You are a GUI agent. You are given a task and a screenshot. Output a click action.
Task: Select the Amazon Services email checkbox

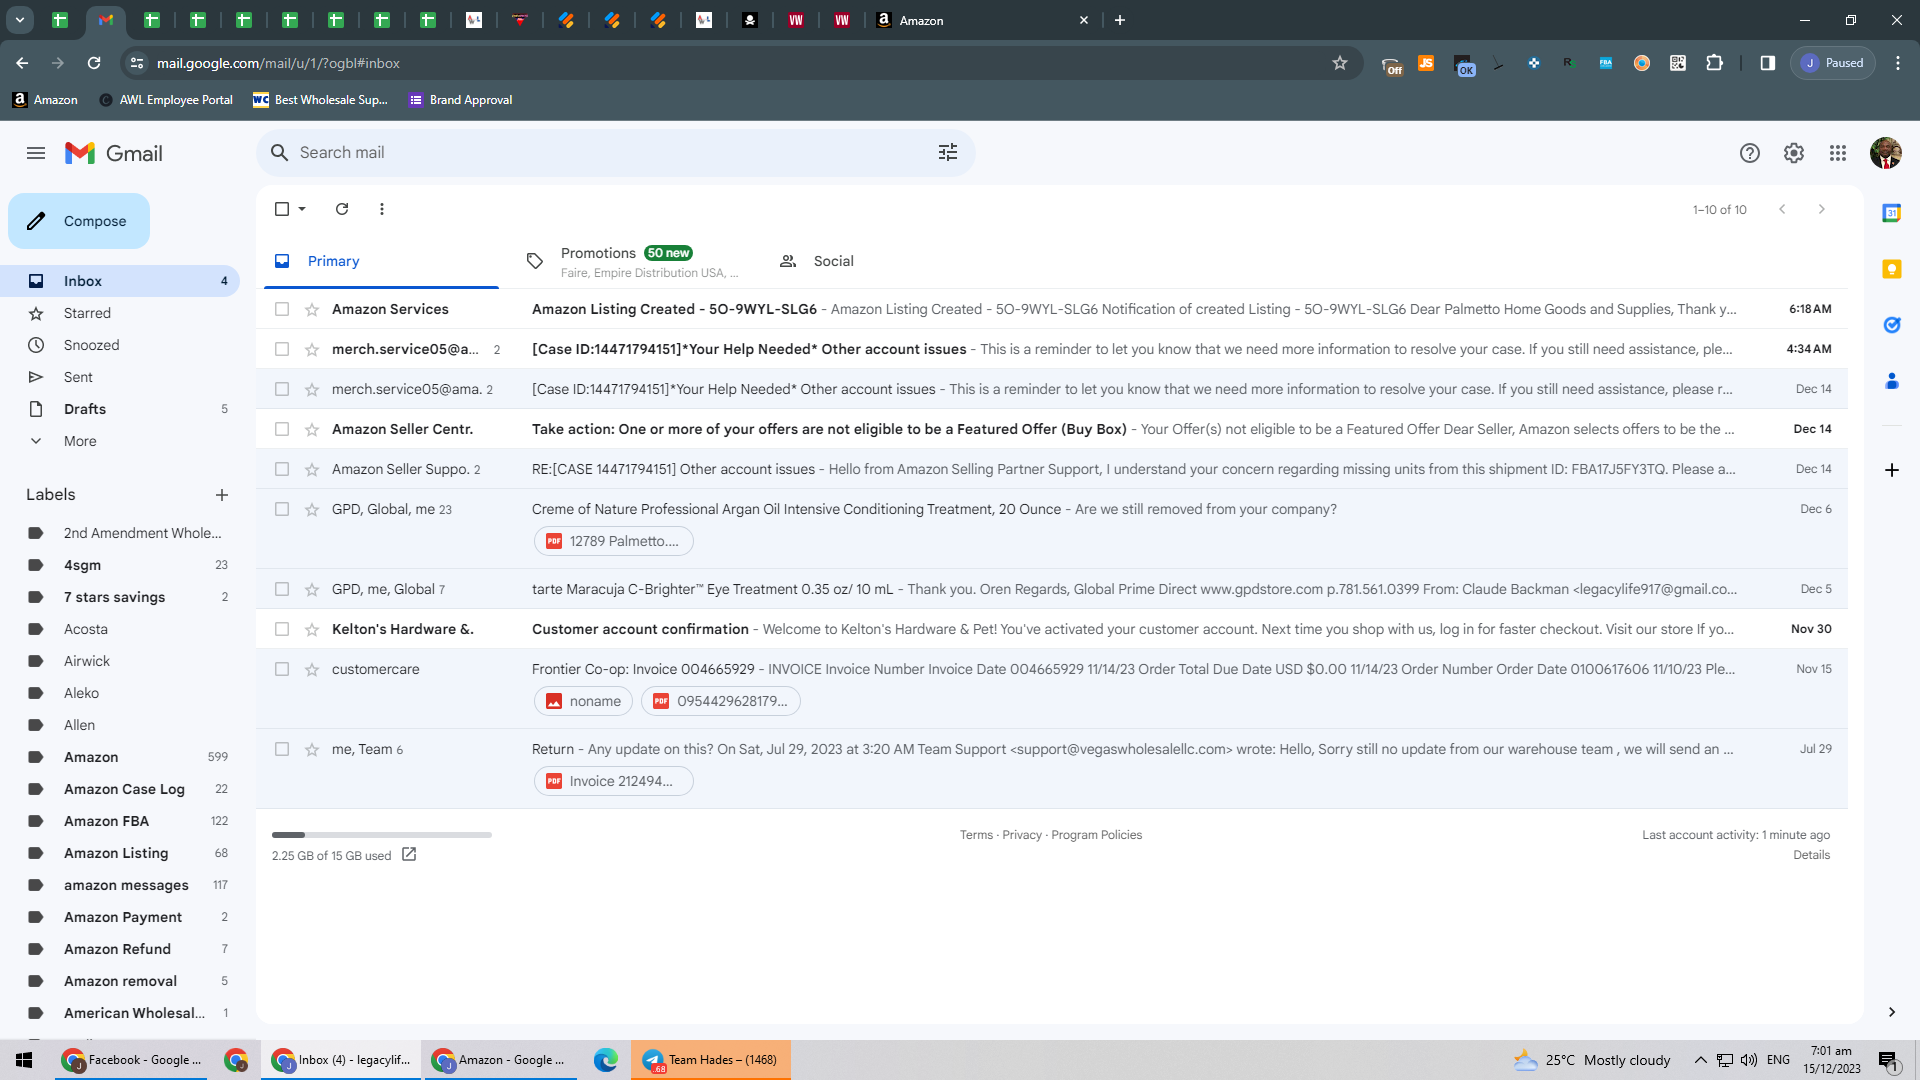pos(282,309)
